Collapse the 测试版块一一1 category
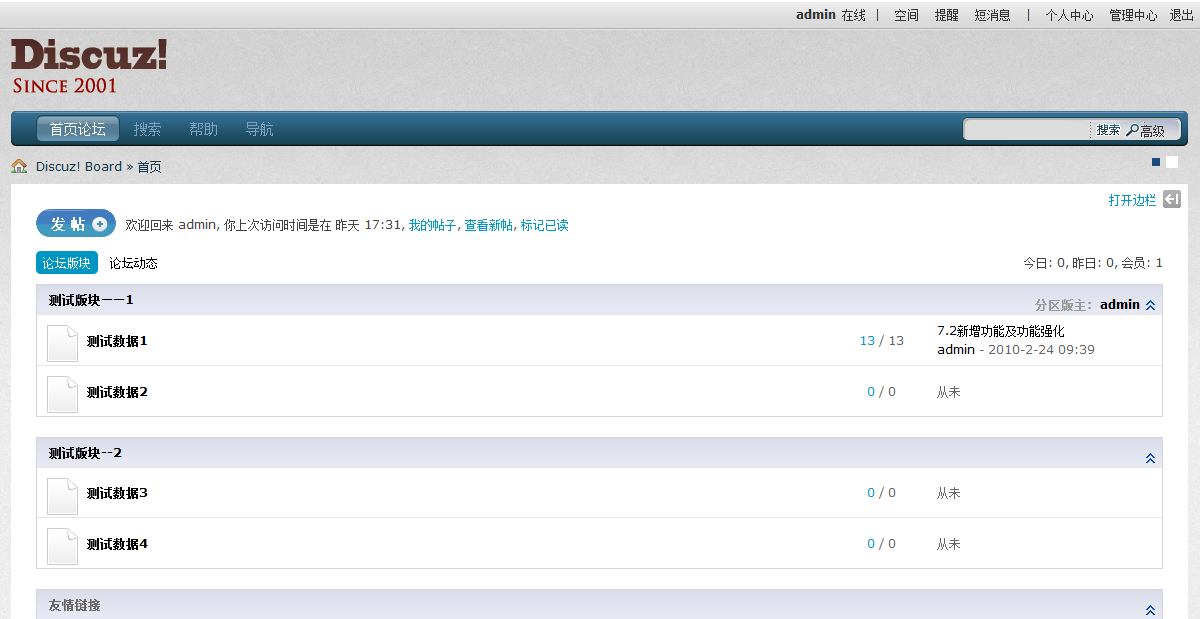This screenshot has width=1200, height=619. pos(1150,306)
